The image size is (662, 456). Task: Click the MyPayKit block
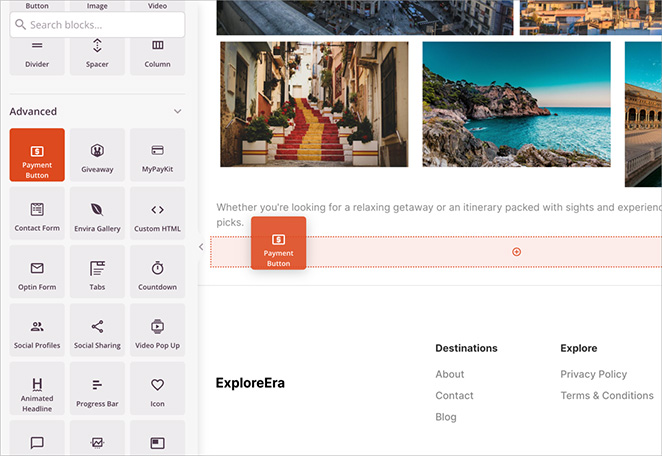pyautogui.click(x=157, y=155)
